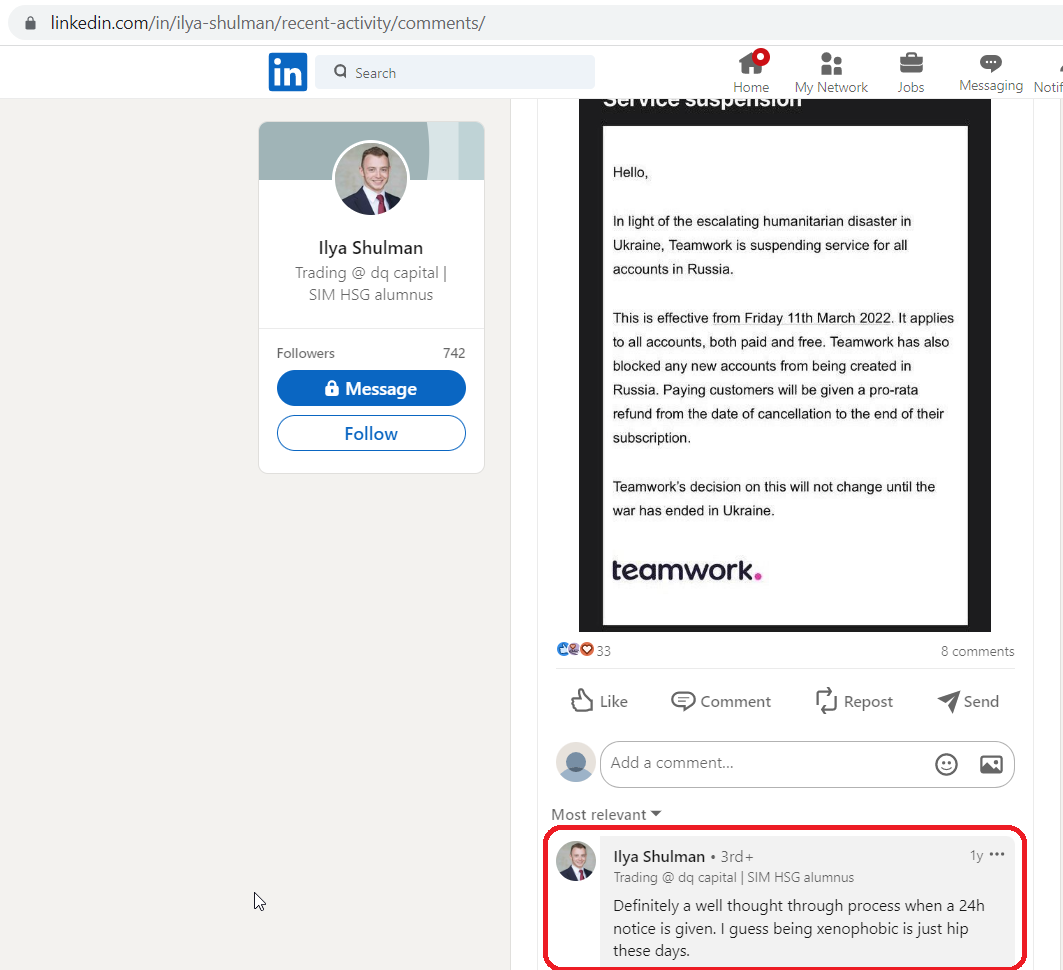
Task: Follow Ilya Shulman
Action: pos(371,433)
